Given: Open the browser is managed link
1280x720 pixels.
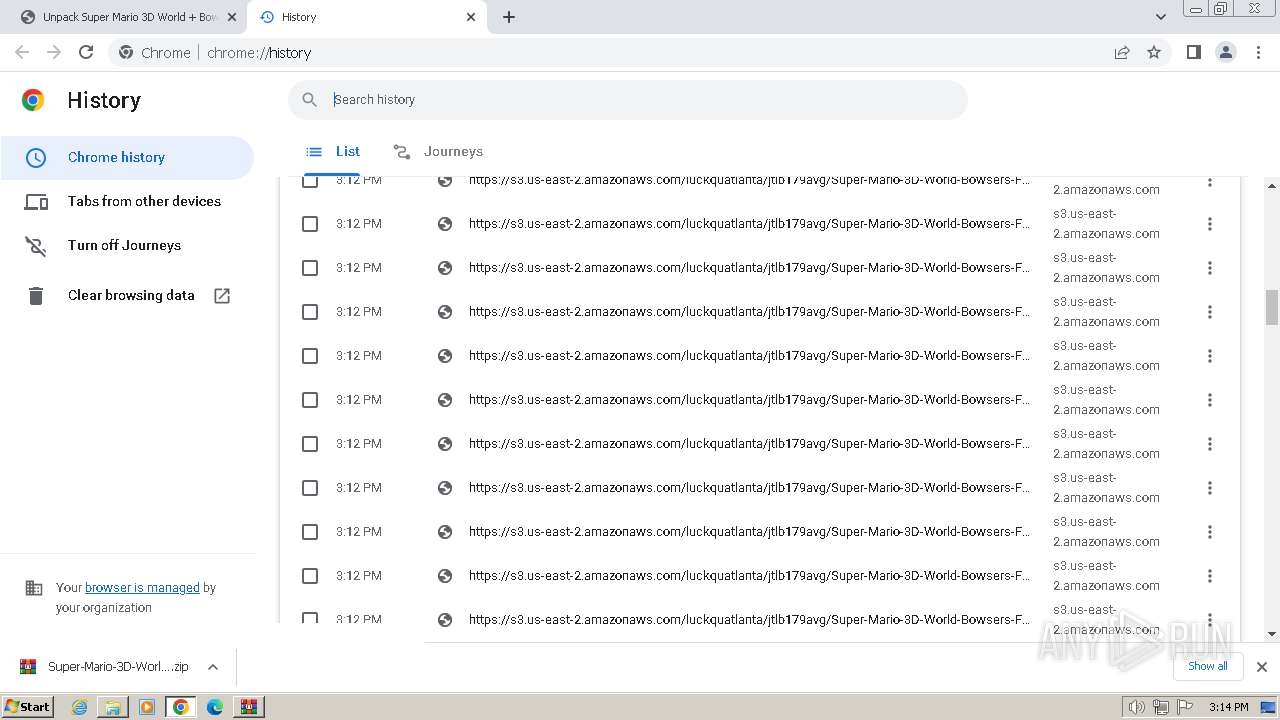Looking at the screenshot, I should [x=142, y=588].
